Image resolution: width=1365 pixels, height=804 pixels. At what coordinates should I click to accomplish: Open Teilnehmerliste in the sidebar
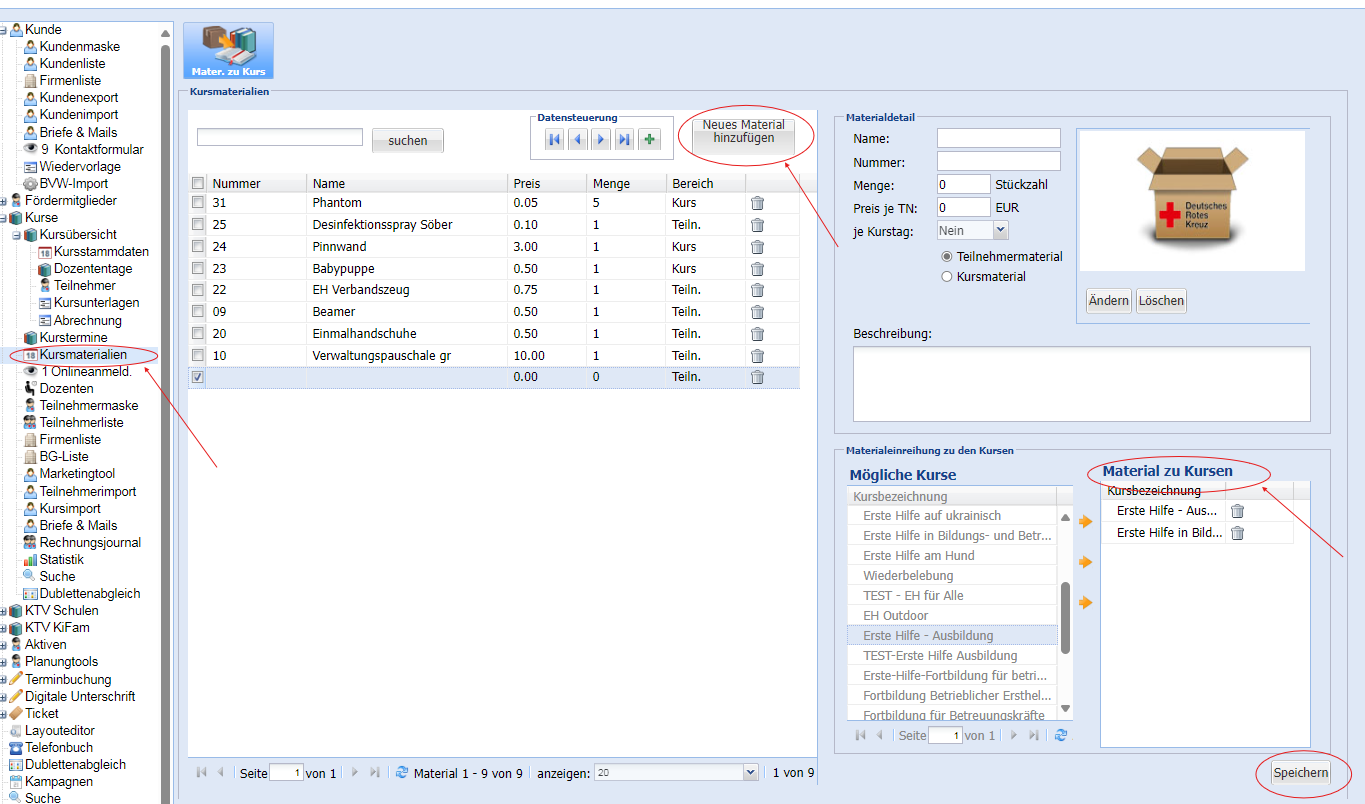pos(81,423)
